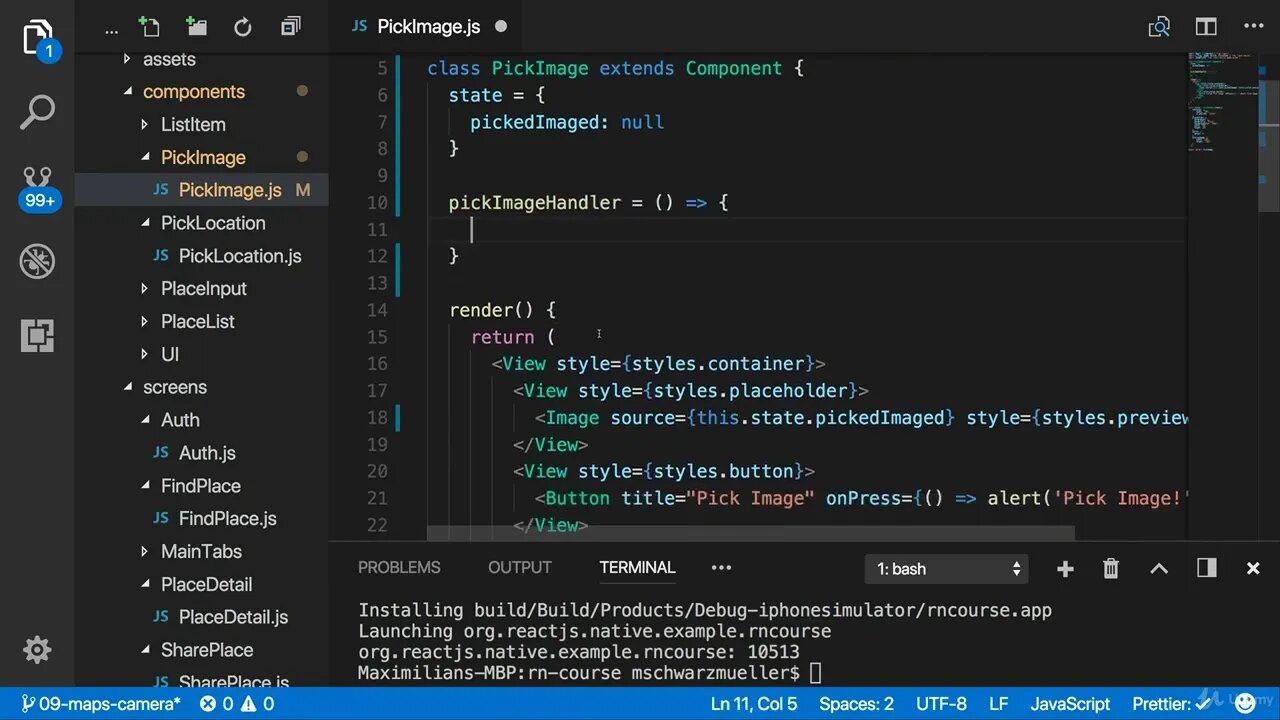Image resolution: width=1280 pixels, height=720 pixels.
Task: Click the JS icon of the PickImage.js tab
Action: [x=359, y=27]
